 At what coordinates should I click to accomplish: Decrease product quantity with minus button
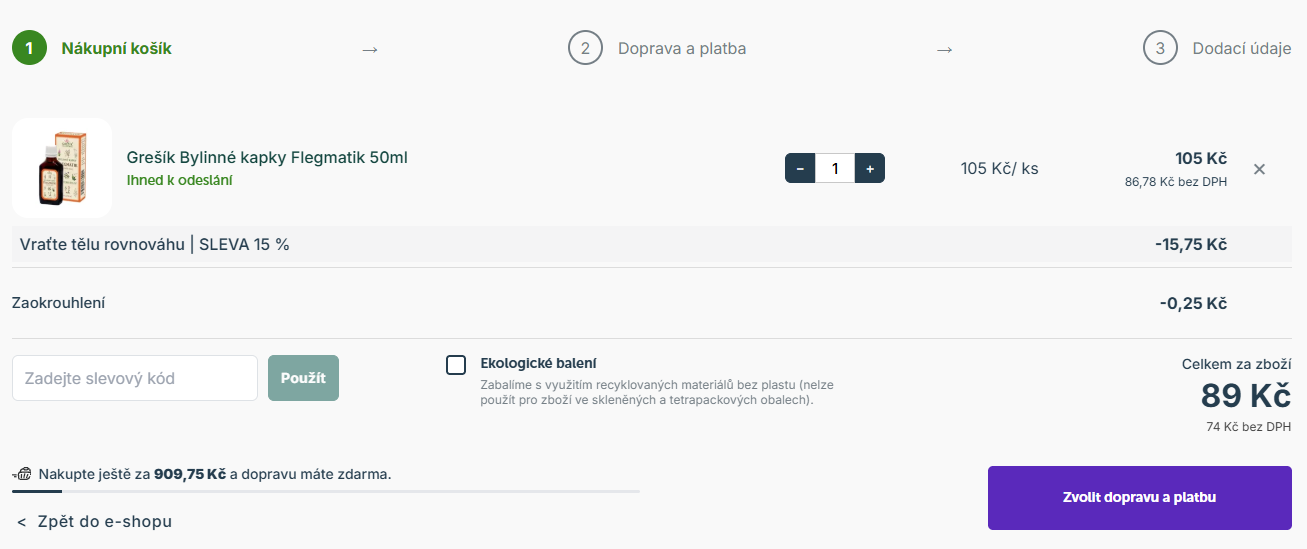pos(800,169)
